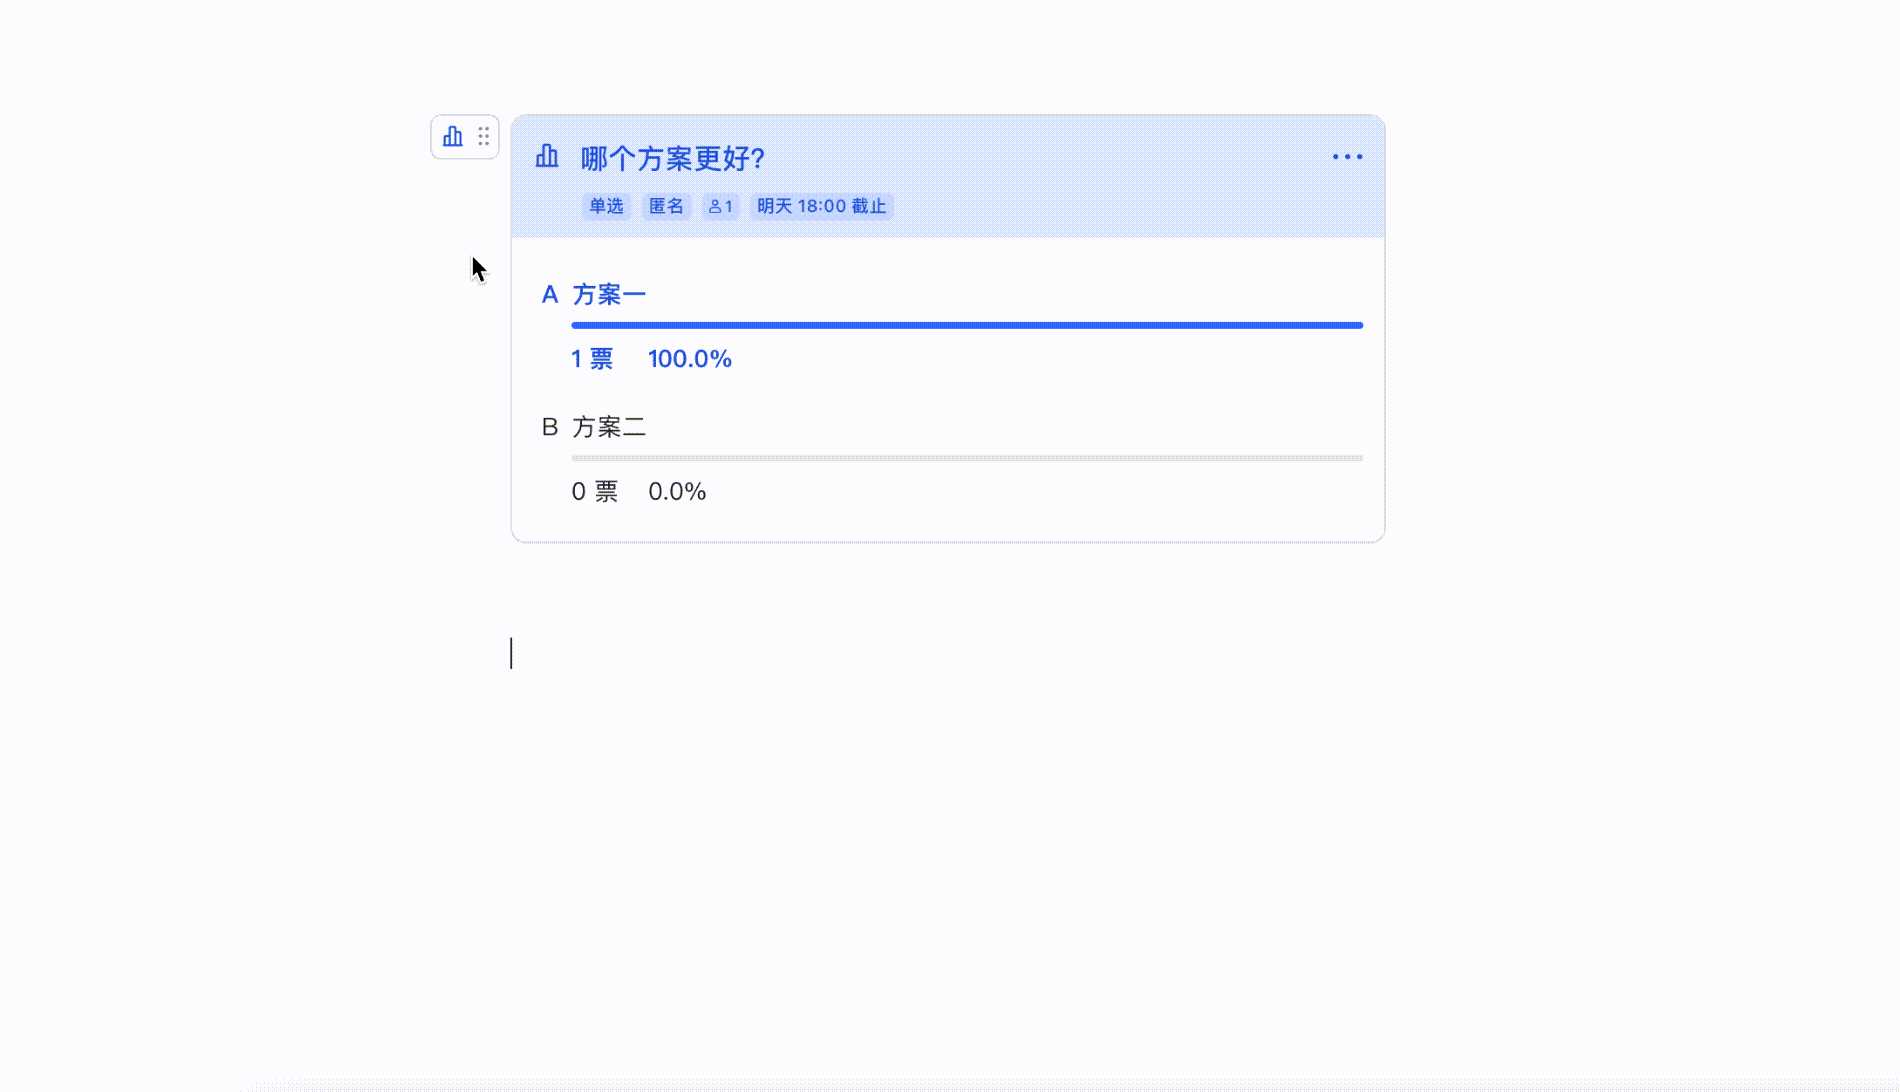The width and height of the screenshot is (1900, 1092).
Task: Click the poll block type icon in left handle
Action: coord(453,137)
